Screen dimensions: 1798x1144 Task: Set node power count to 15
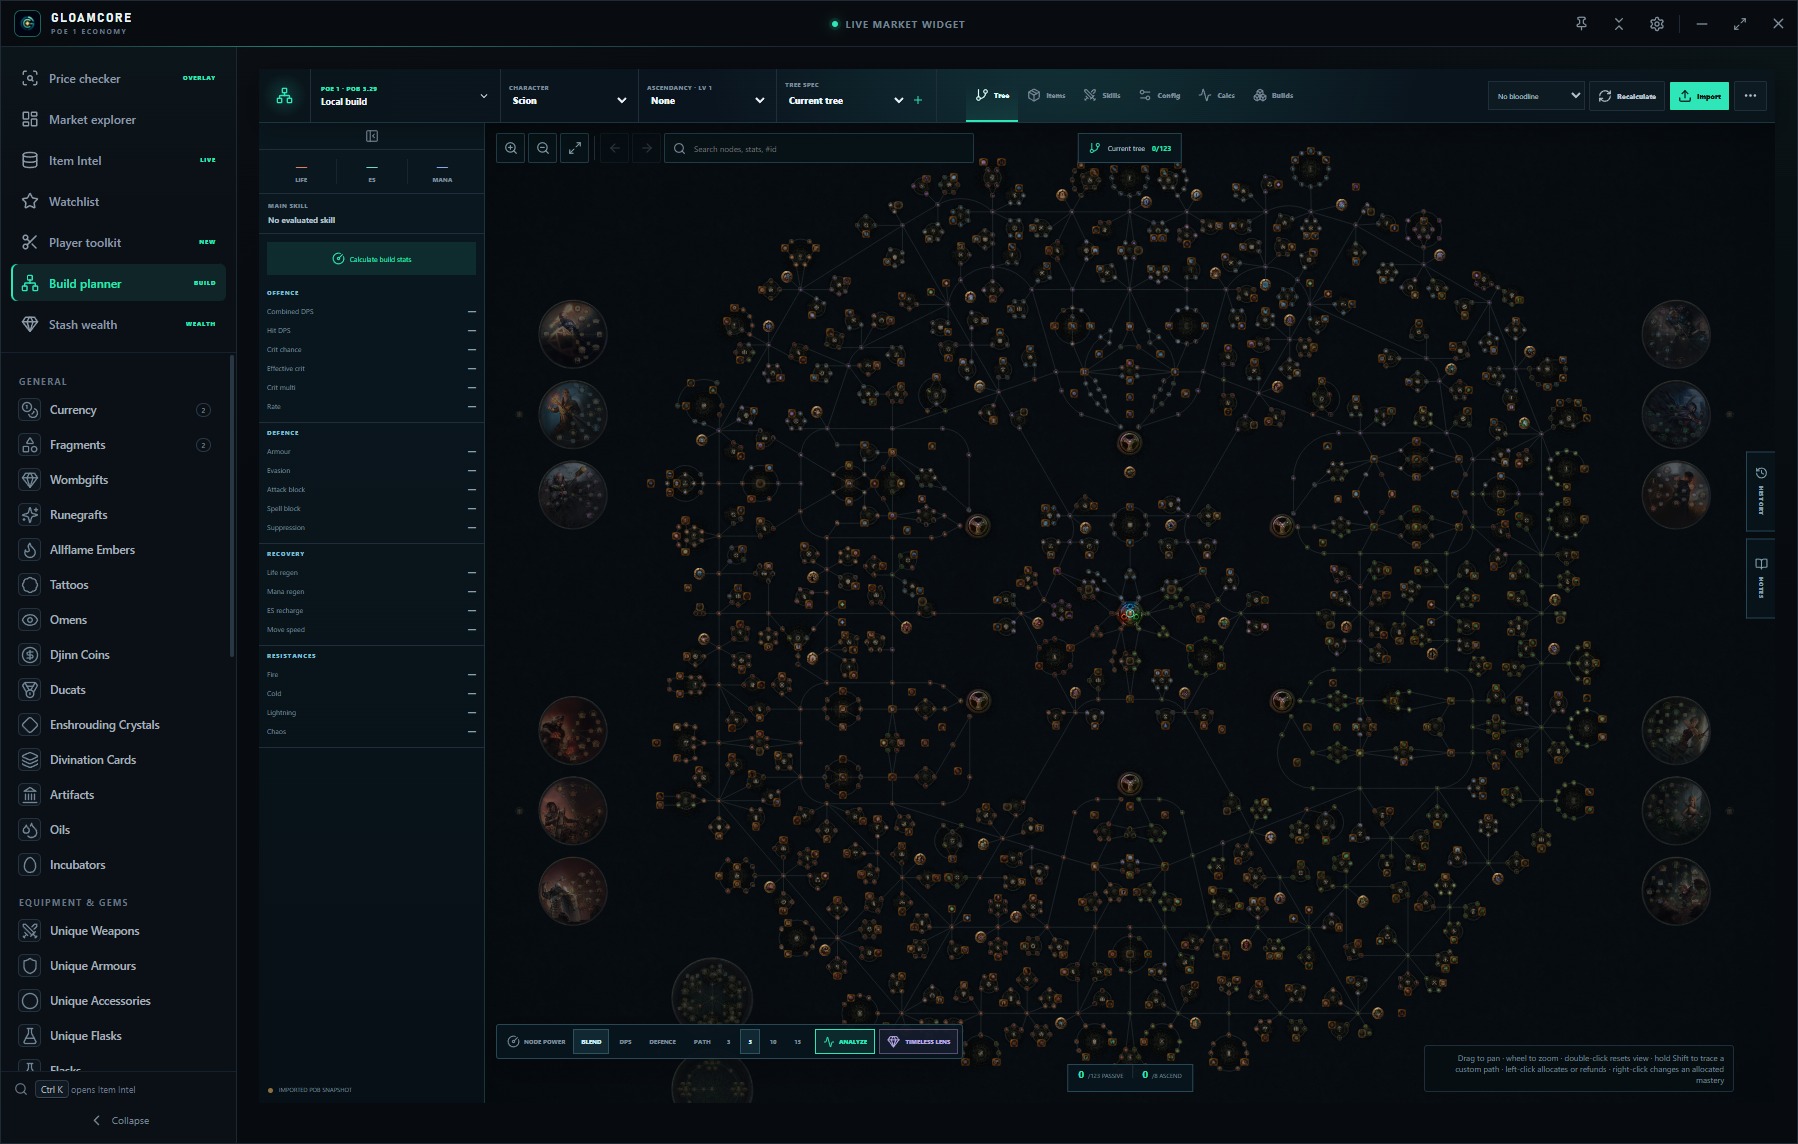pyautogui.click(x=797, y=1042)
